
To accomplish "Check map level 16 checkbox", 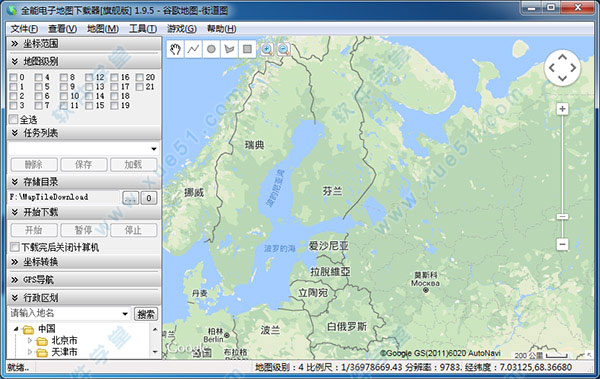I will point(114,77).
